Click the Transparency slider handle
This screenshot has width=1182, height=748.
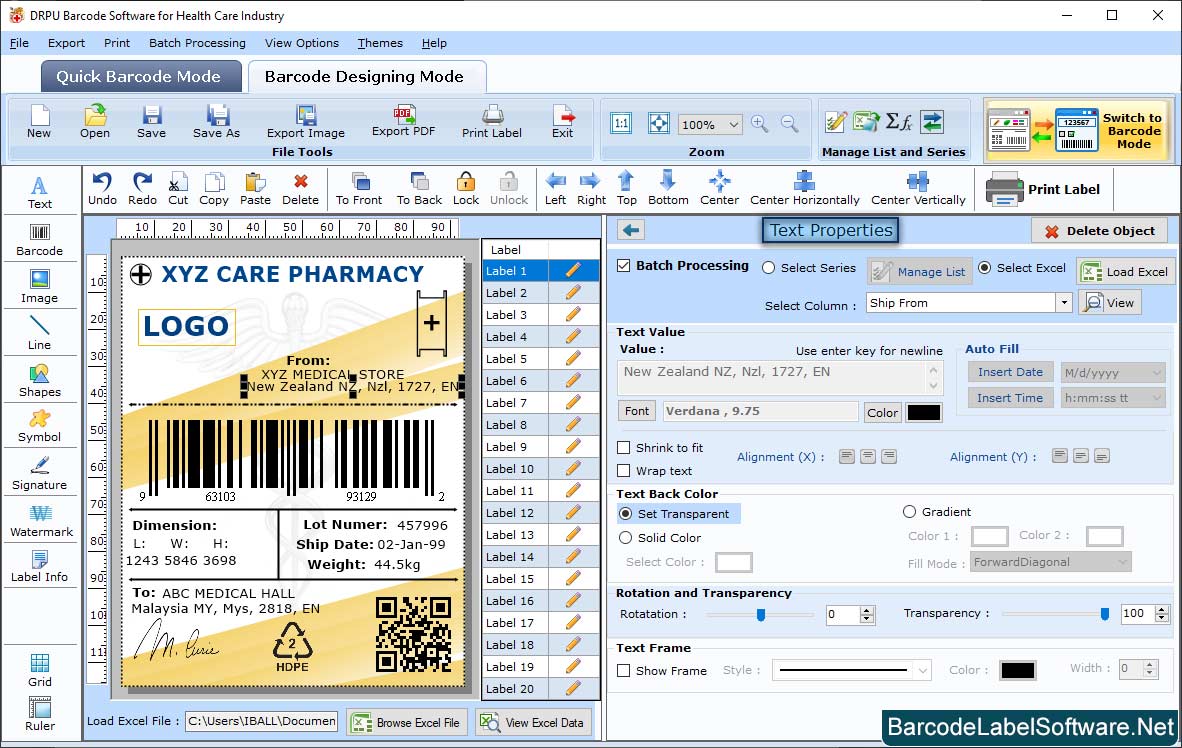click(1104, 614)
